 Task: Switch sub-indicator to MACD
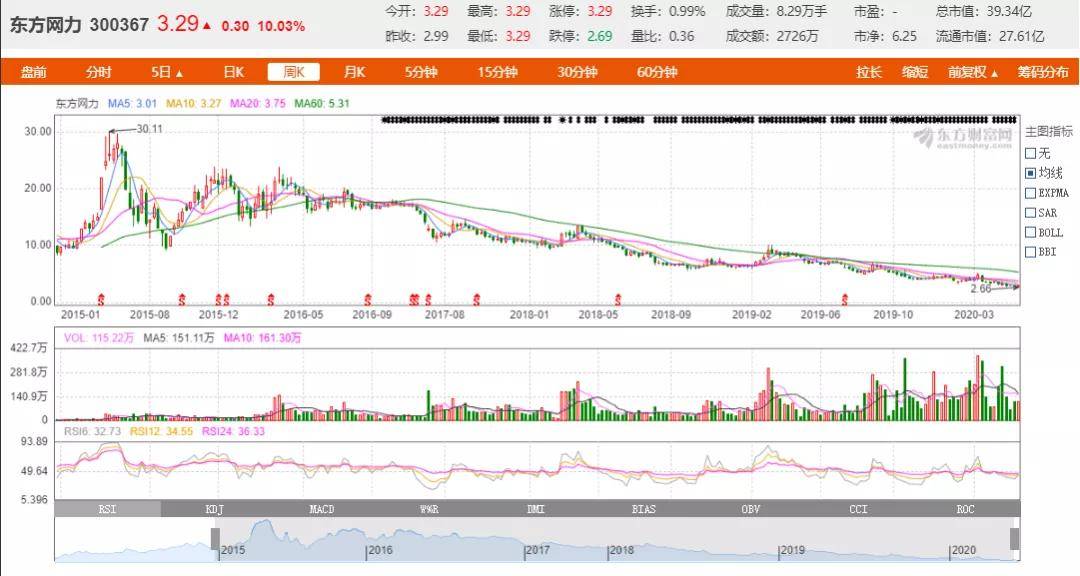tap(322, 509)
